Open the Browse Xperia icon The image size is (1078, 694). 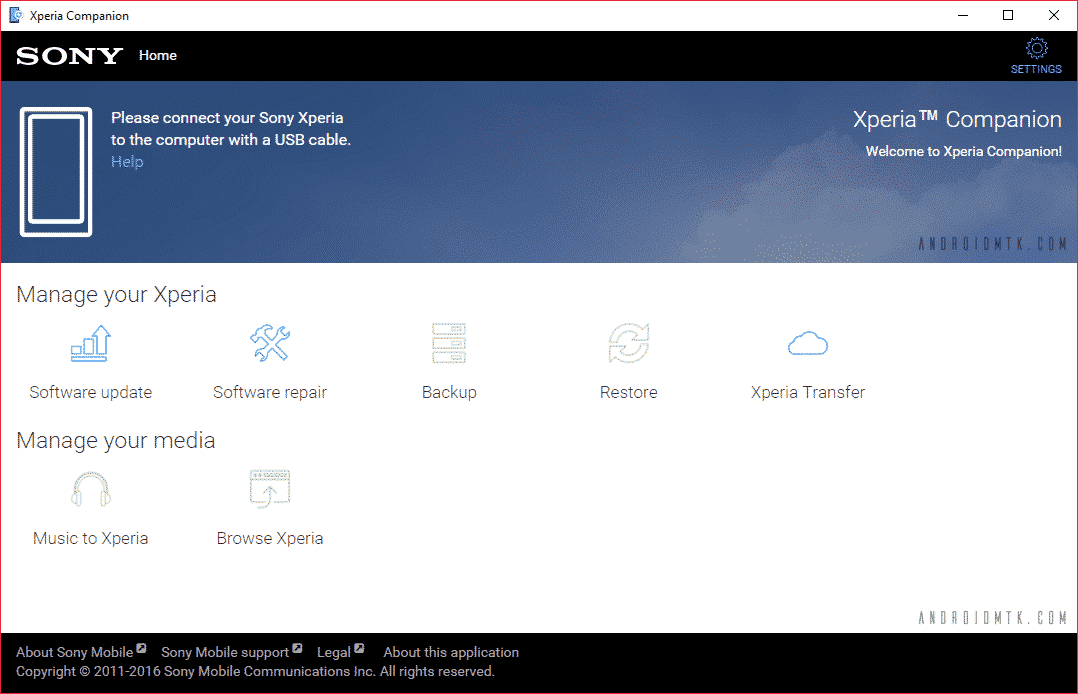270,490
